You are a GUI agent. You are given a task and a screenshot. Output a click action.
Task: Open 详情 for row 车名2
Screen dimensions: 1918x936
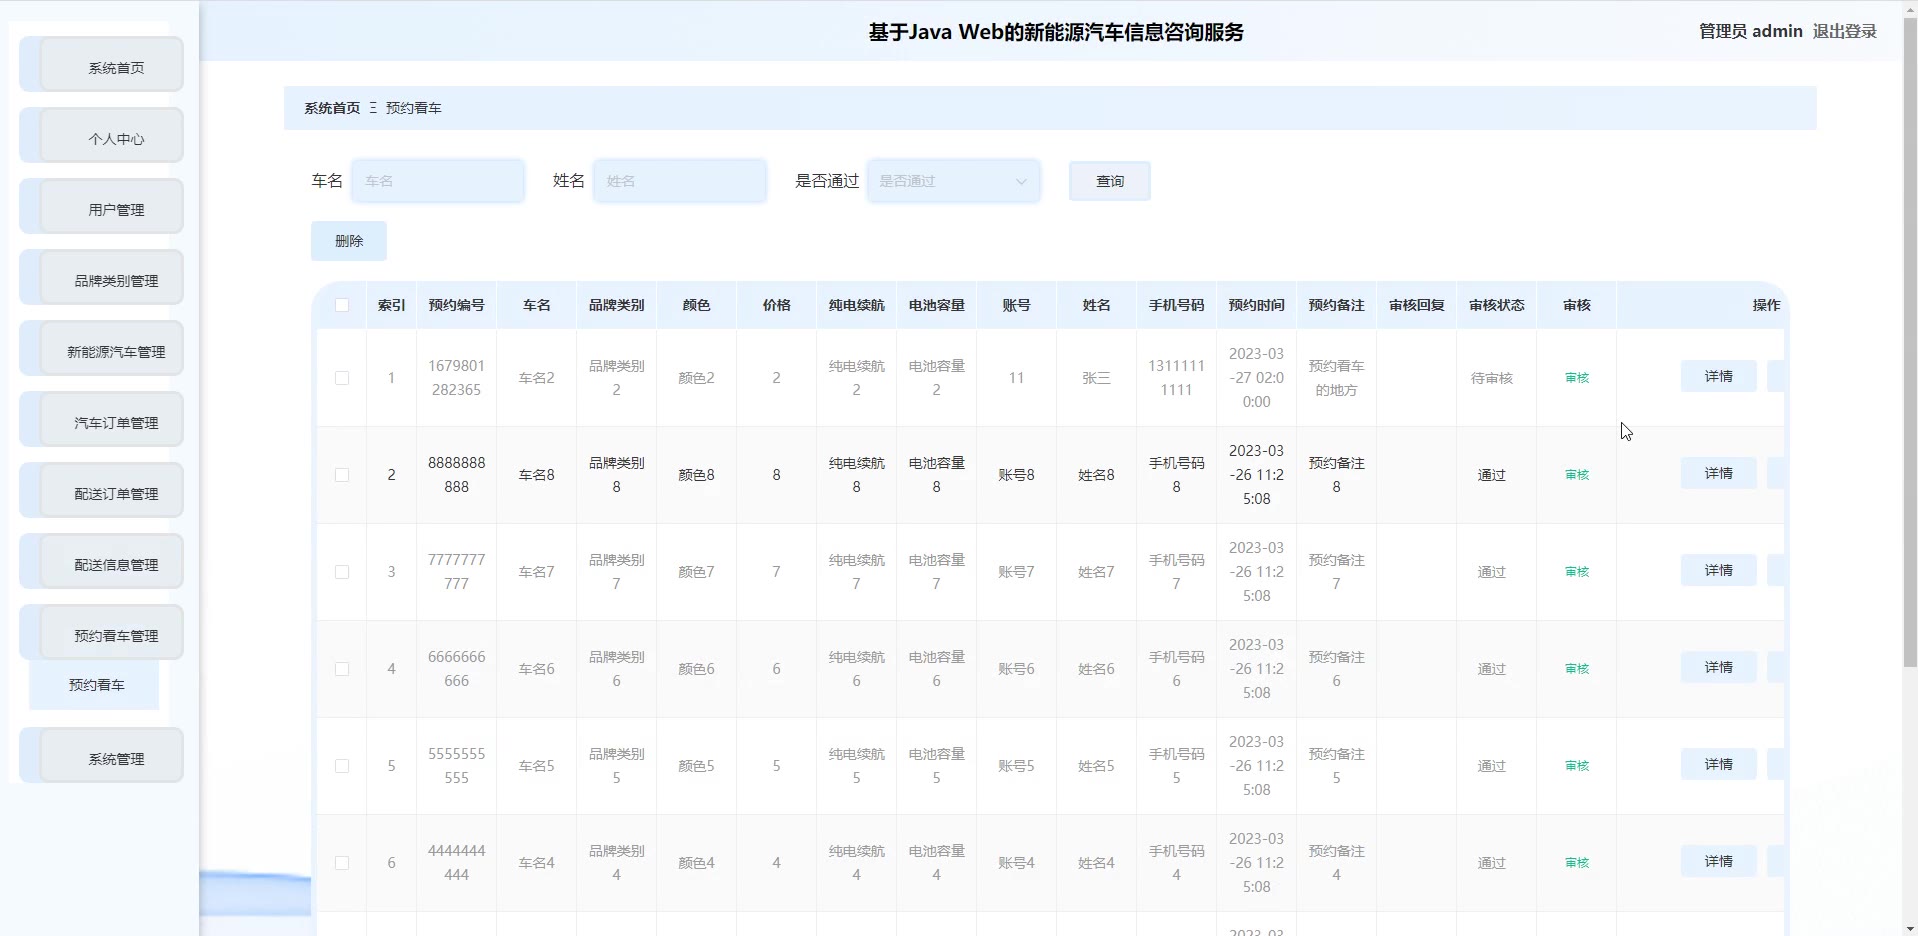point(1718,376)
